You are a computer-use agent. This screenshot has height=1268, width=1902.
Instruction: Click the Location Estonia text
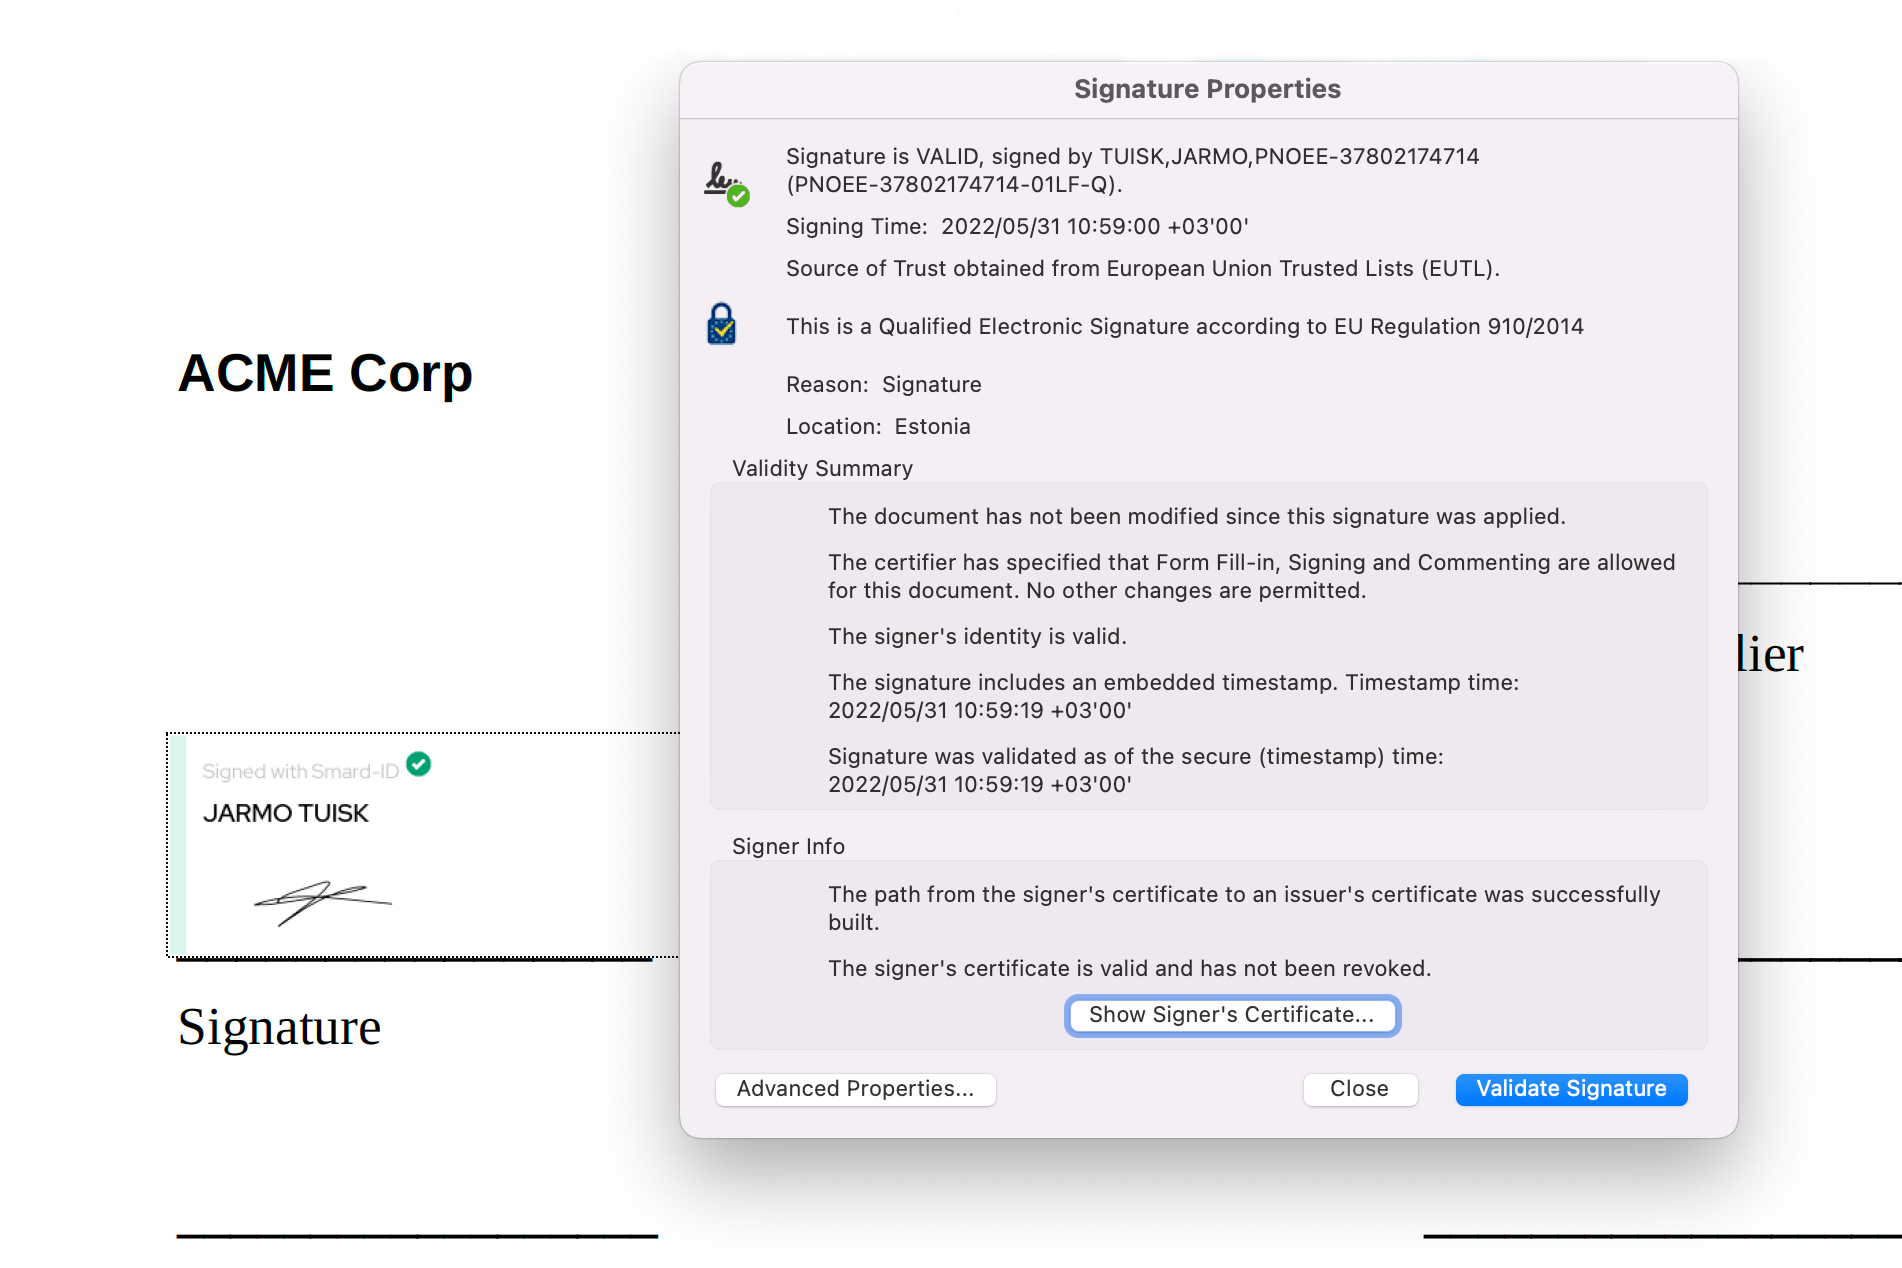[878, 426]
